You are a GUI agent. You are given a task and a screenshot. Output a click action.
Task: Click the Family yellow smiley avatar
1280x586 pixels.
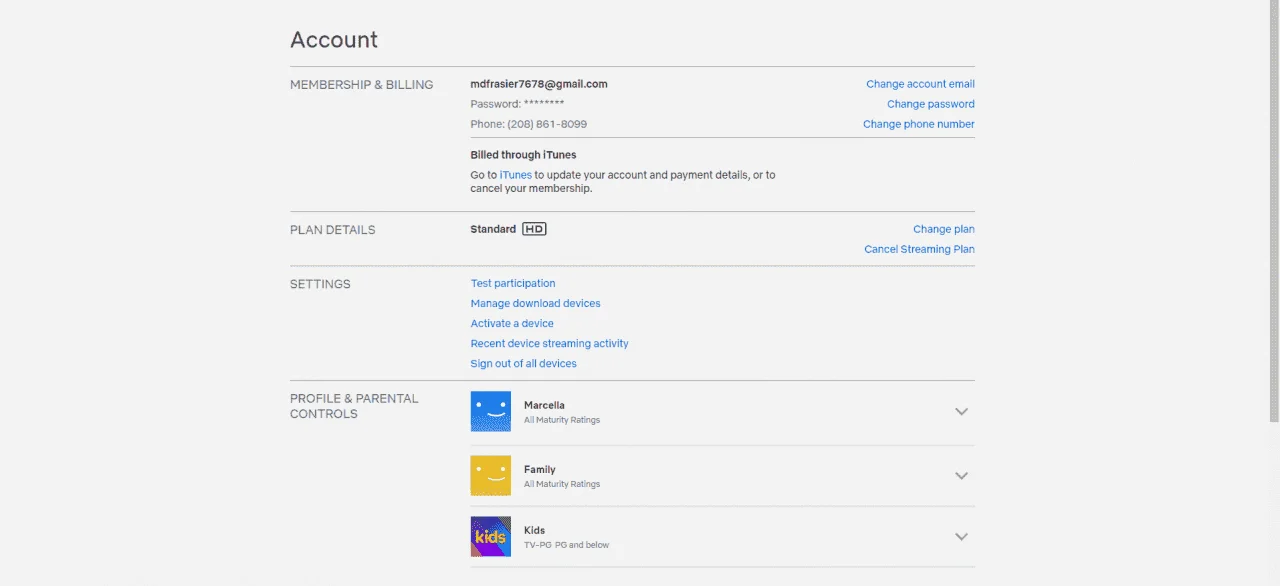pos(490,475)
